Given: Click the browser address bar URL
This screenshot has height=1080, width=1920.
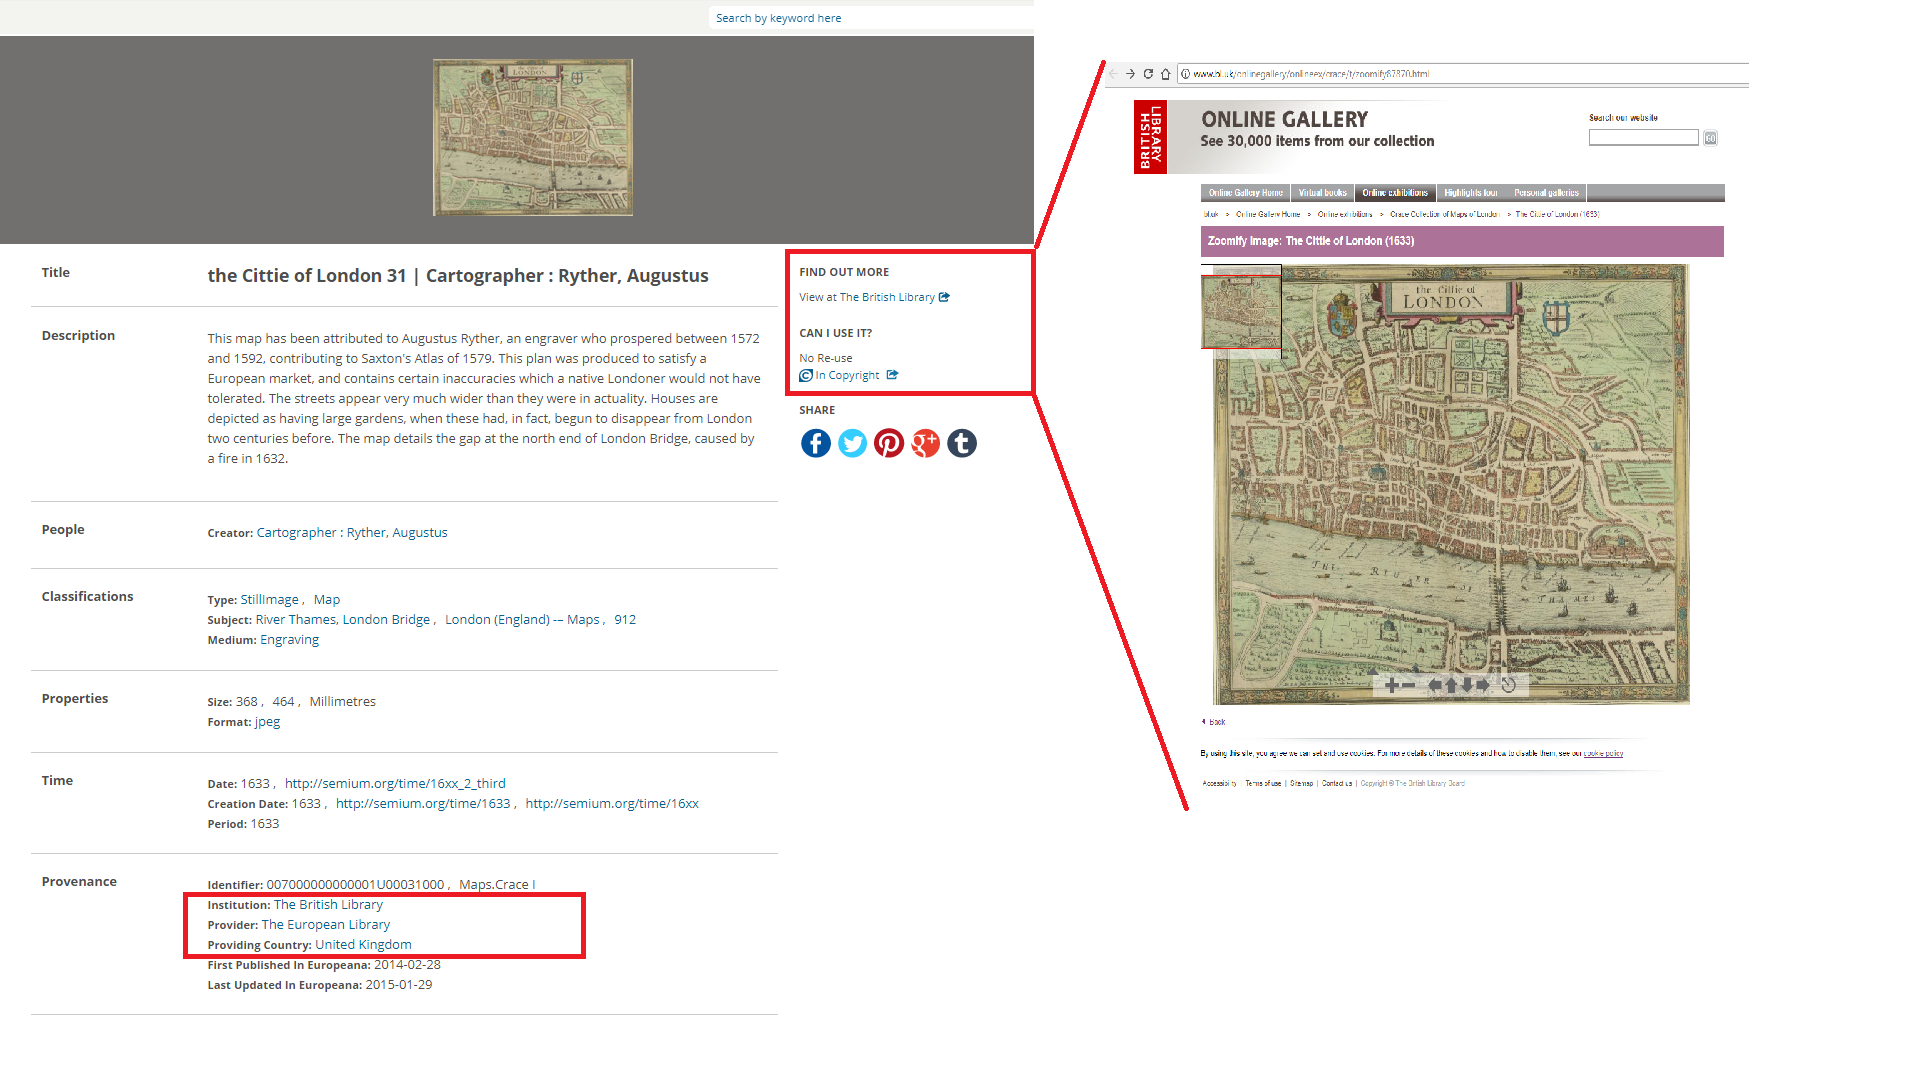Looking at the screenshot, I should coord(1311,74).
